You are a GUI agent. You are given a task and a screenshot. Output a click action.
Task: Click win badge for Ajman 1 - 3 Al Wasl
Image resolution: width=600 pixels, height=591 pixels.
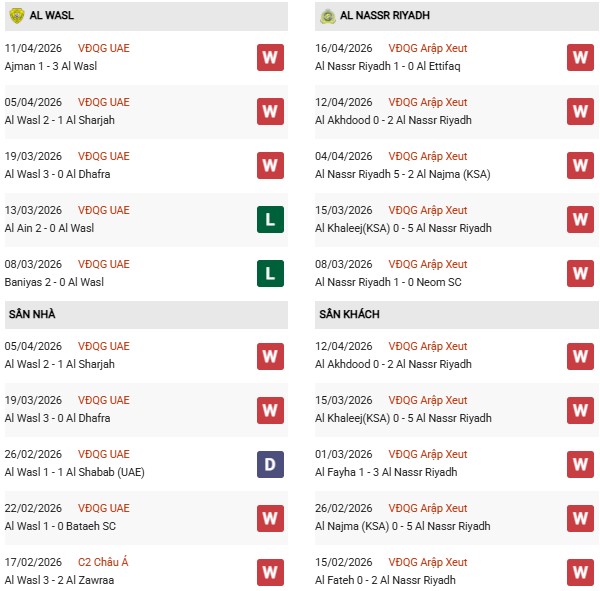coord(270,57)
